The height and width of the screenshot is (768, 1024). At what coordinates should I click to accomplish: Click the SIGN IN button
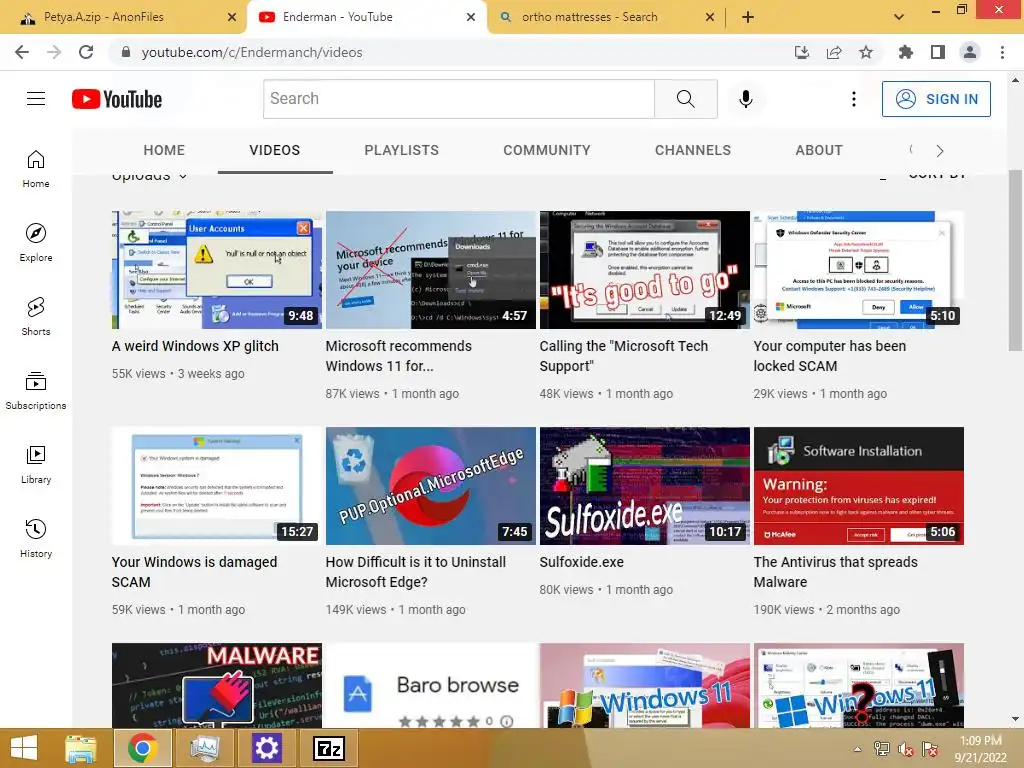pos(936,99)
